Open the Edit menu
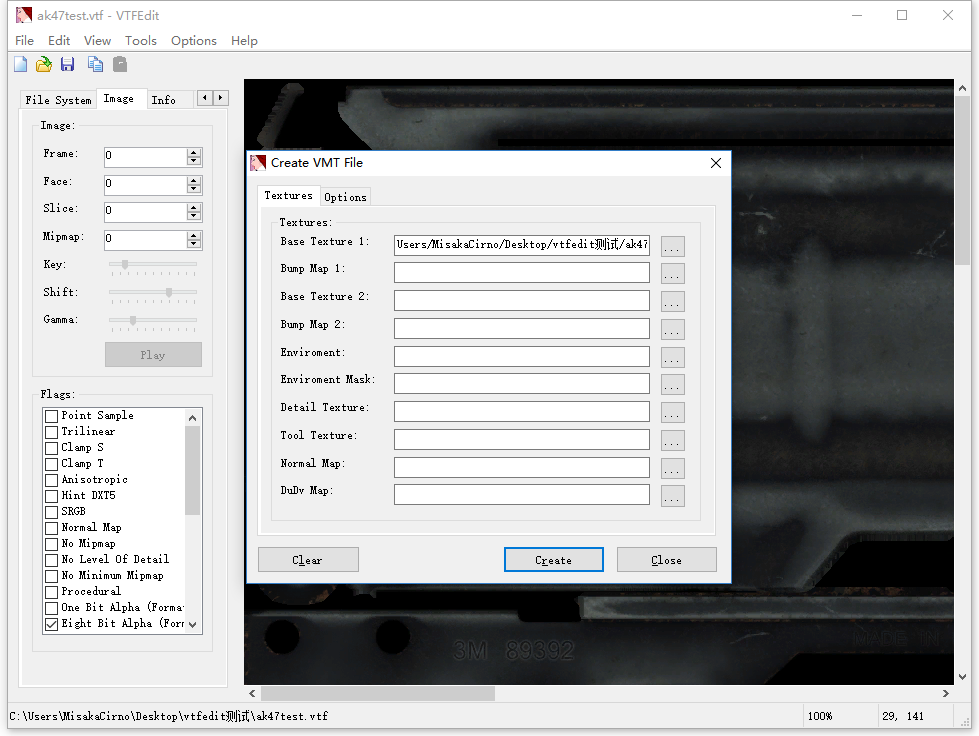Image resolution: width=979 pixels, height=736 pixels. point(59,41)
